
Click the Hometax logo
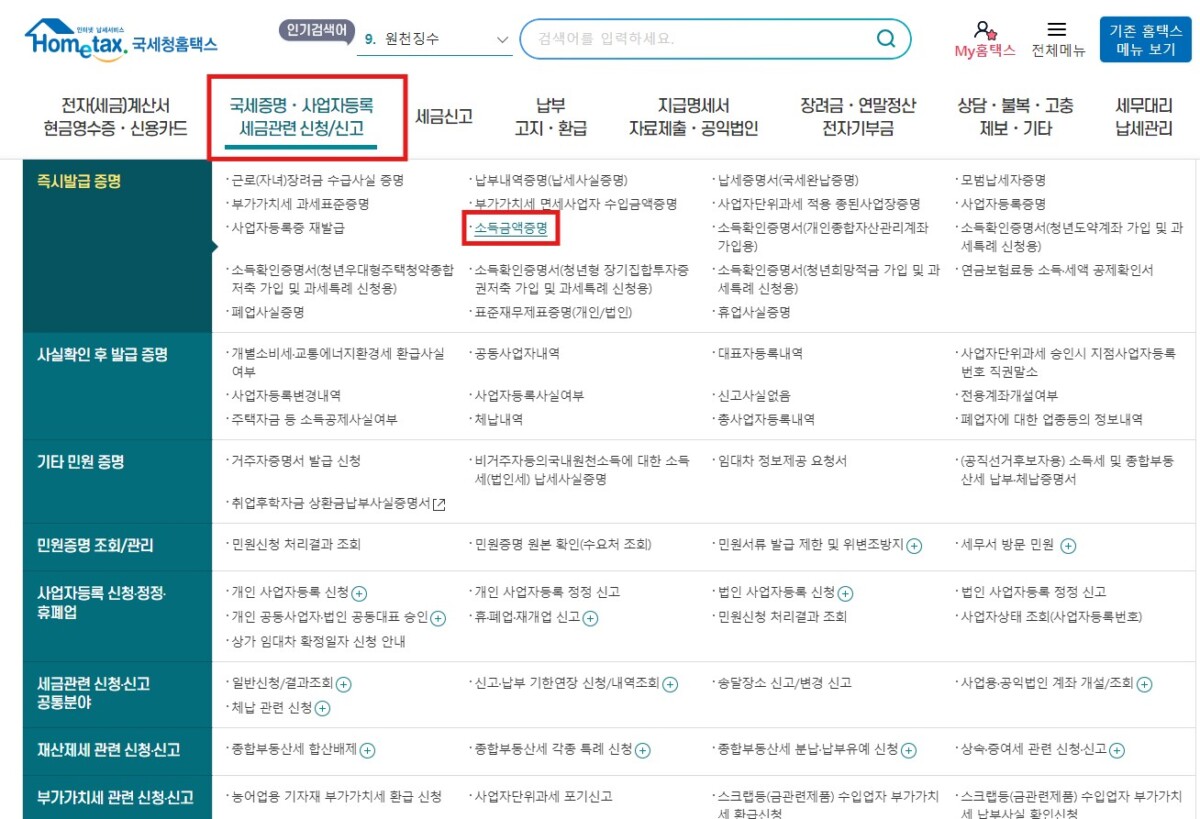pyautogui.click(x=121, y=40)
